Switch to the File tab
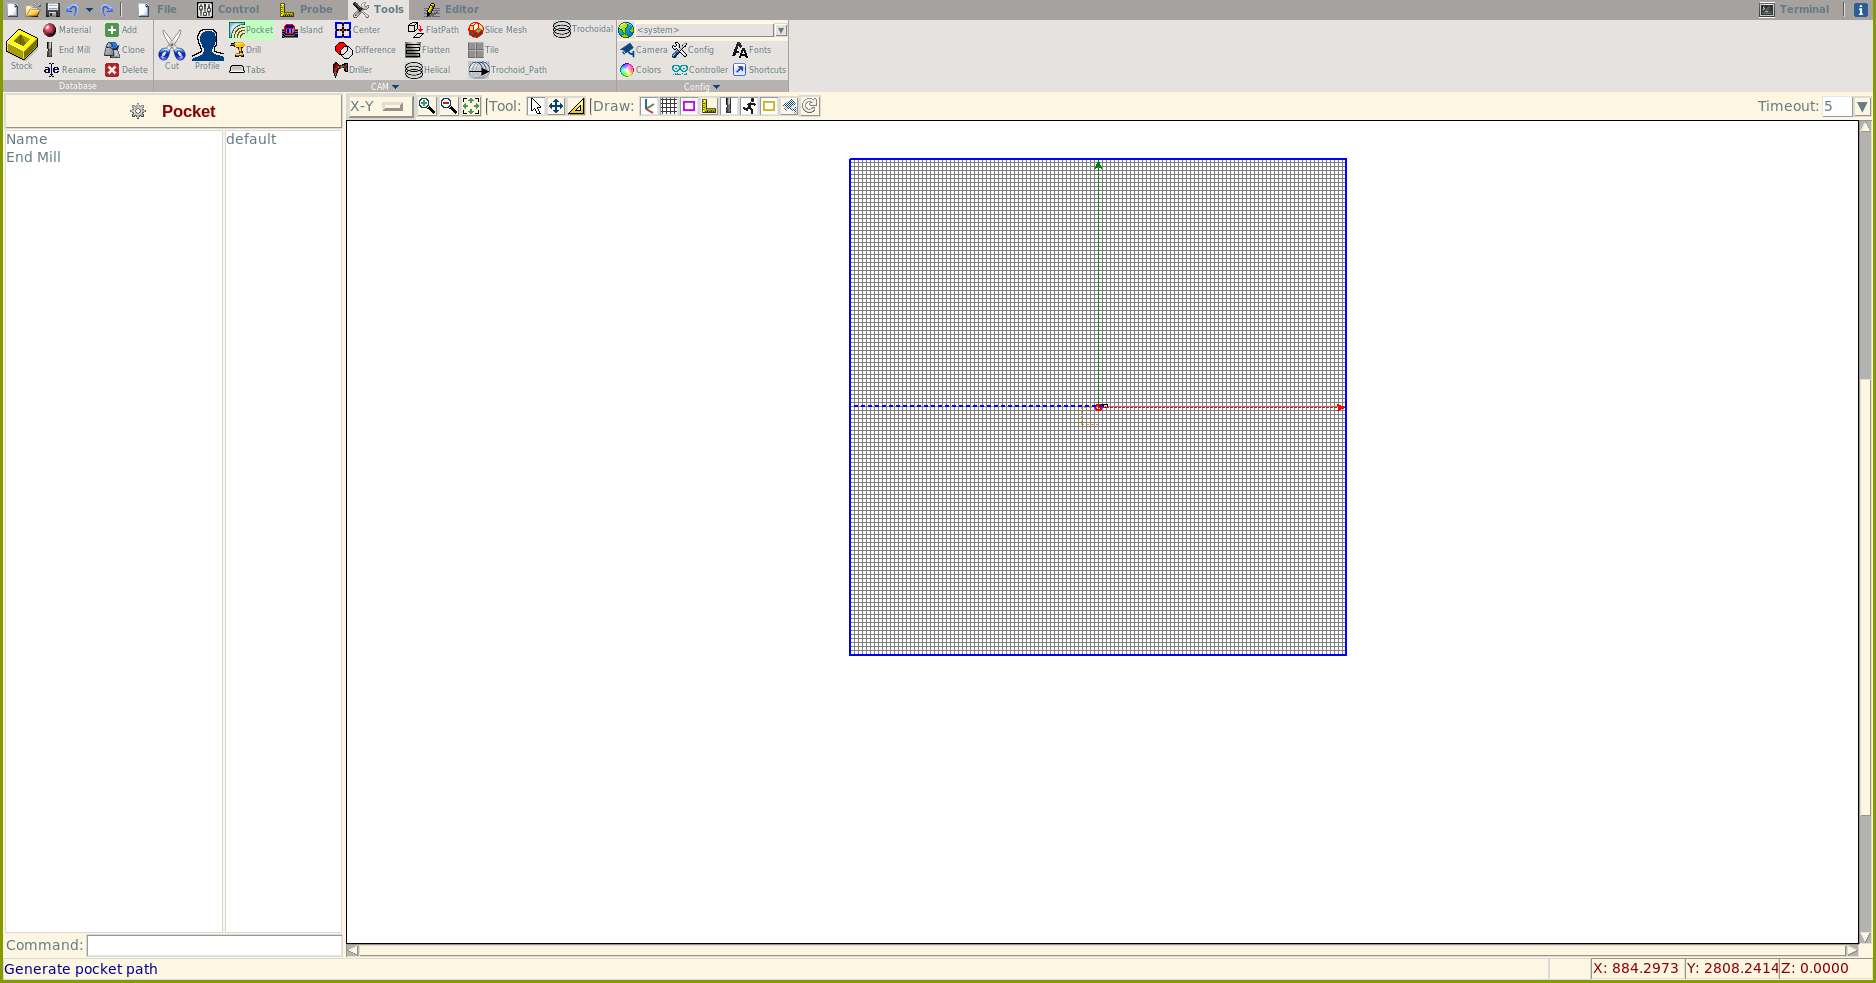This screenshot has width=1876, height=983. pos(157,10)
